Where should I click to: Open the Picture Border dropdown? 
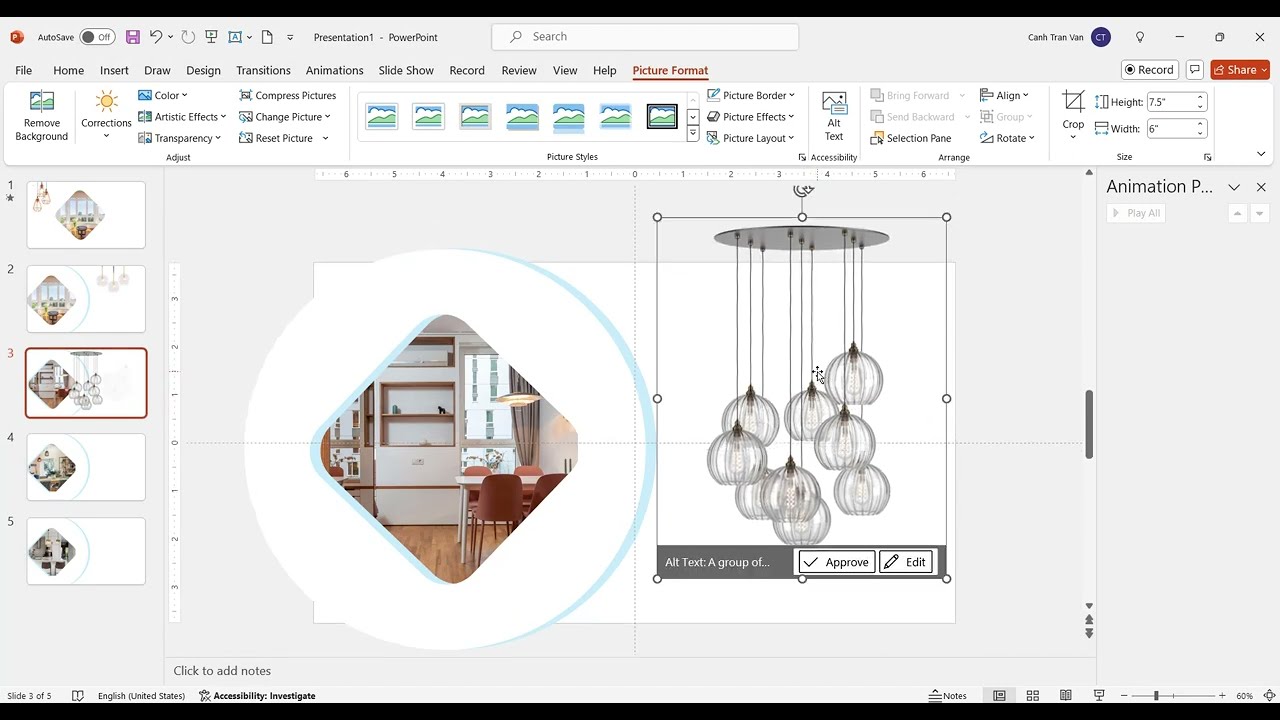pyautogui.click(x=750, y=95)
